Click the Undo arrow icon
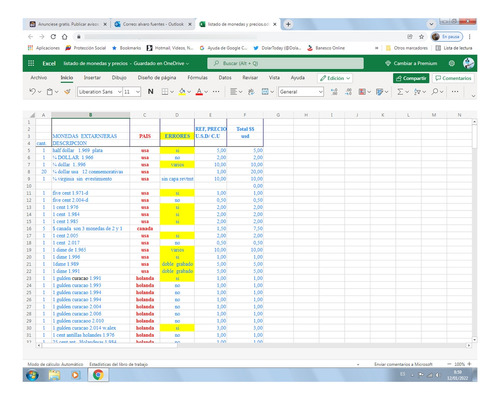This screenshot has height=400, width=500. click(32, 91)
